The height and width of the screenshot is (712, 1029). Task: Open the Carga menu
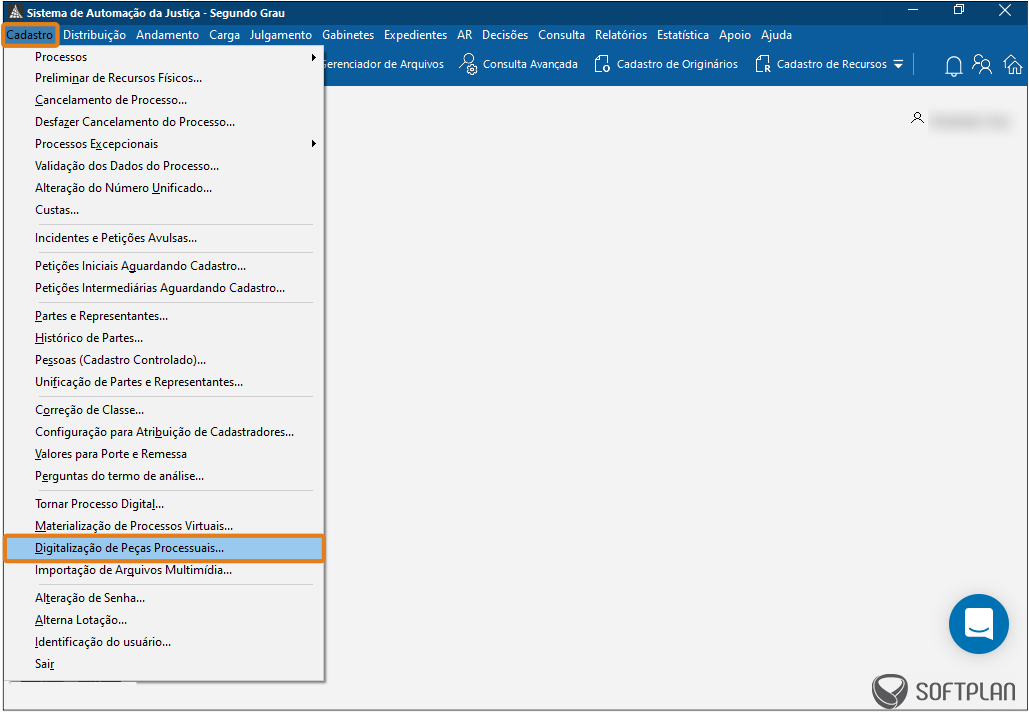pos(224,35)
